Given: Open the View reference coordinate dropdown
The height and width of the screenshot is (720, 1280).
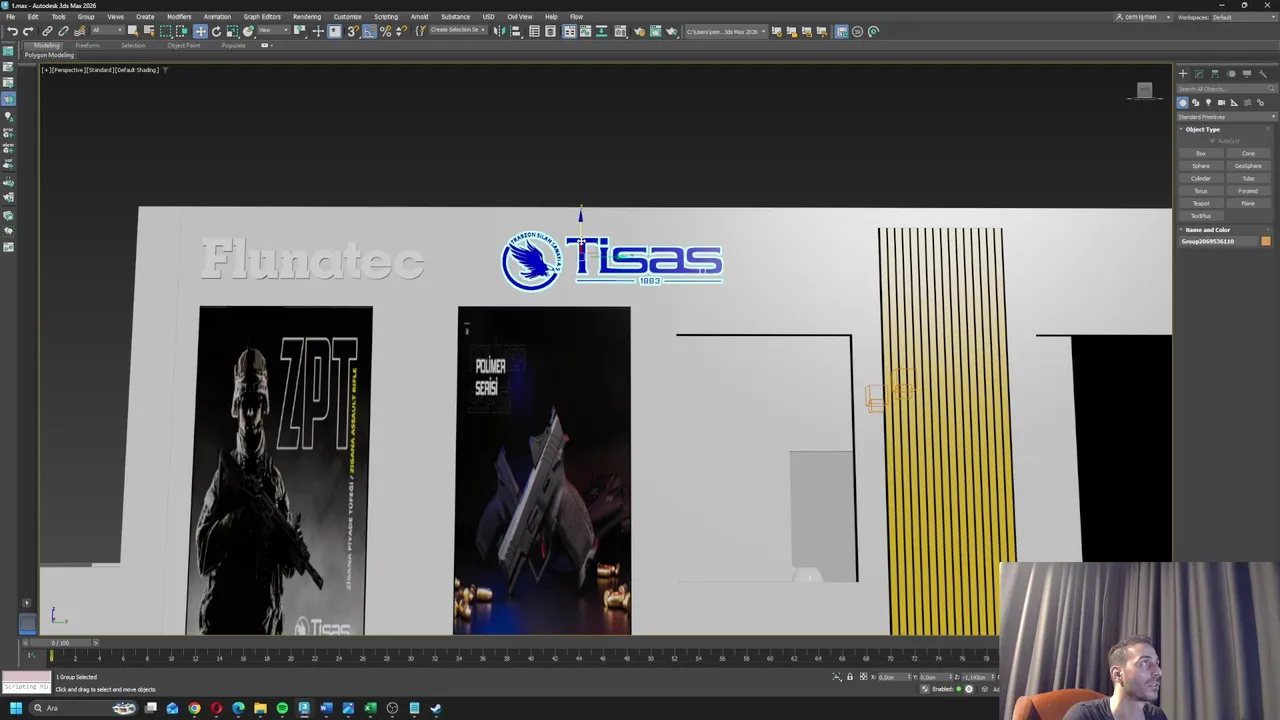Looking at the screenshot, I should (275, 31).
